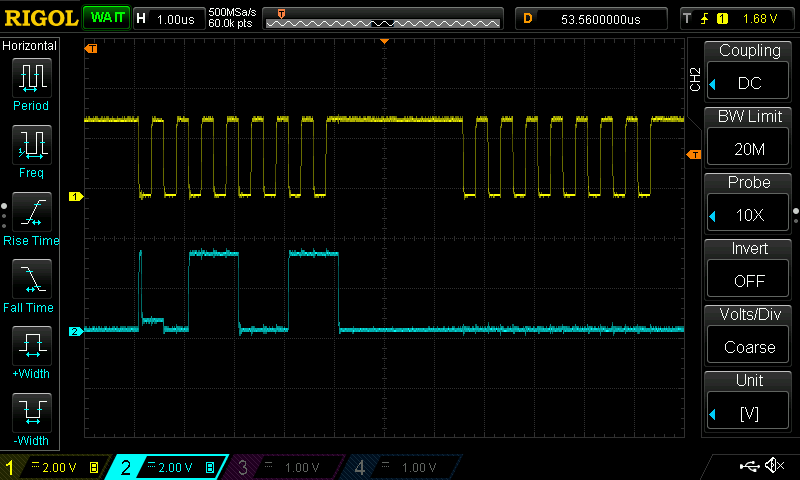The height and width of the screenshot is (480, 800).
Task: Click the 60.0k pts memory depth text
Action: 230,23
